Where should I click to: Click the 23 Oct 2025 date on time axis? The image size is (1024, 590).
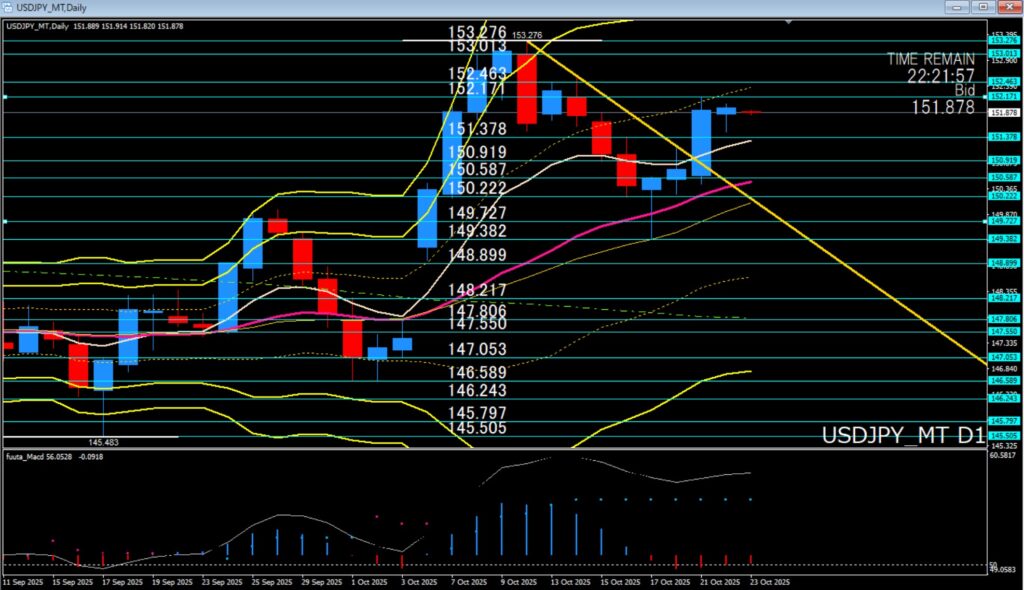coord(769,581)
